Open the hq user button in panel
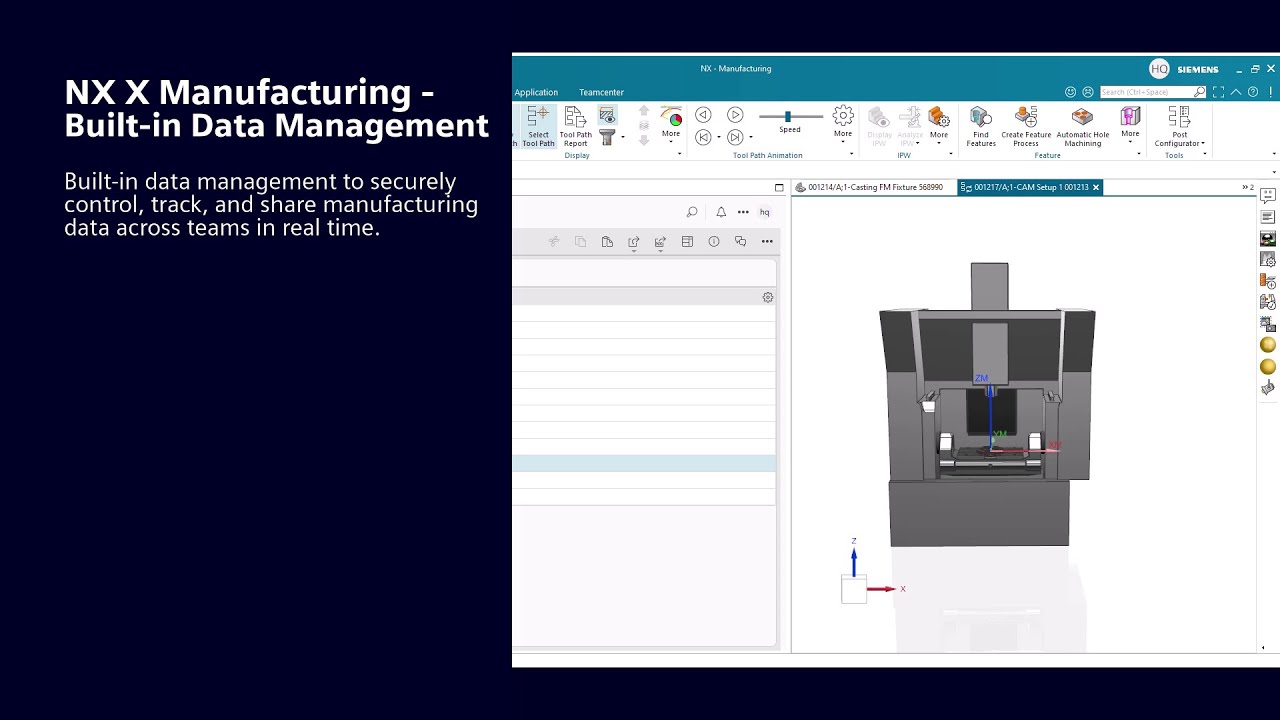1280x720 pixels. point(765,212)
